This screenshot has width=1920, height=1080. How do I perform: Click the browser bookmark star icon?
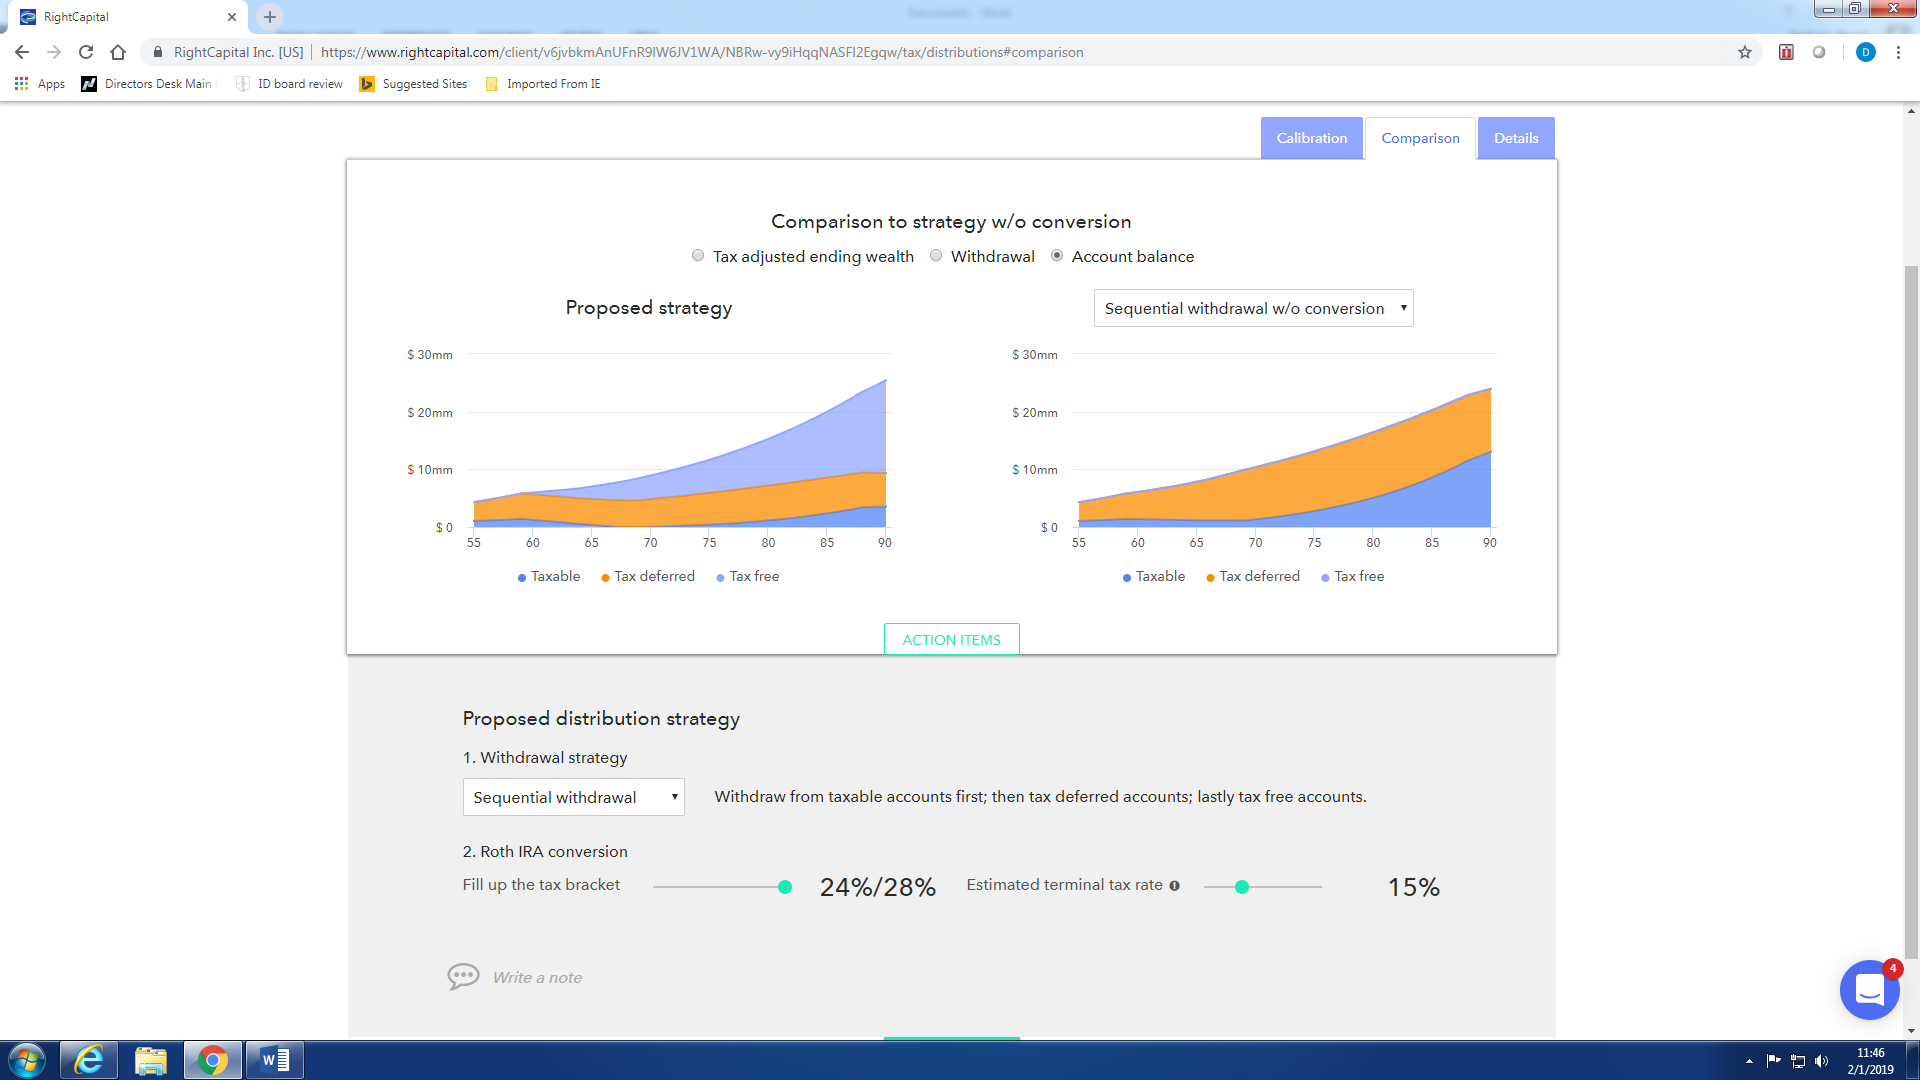[x=1743, y=53]
